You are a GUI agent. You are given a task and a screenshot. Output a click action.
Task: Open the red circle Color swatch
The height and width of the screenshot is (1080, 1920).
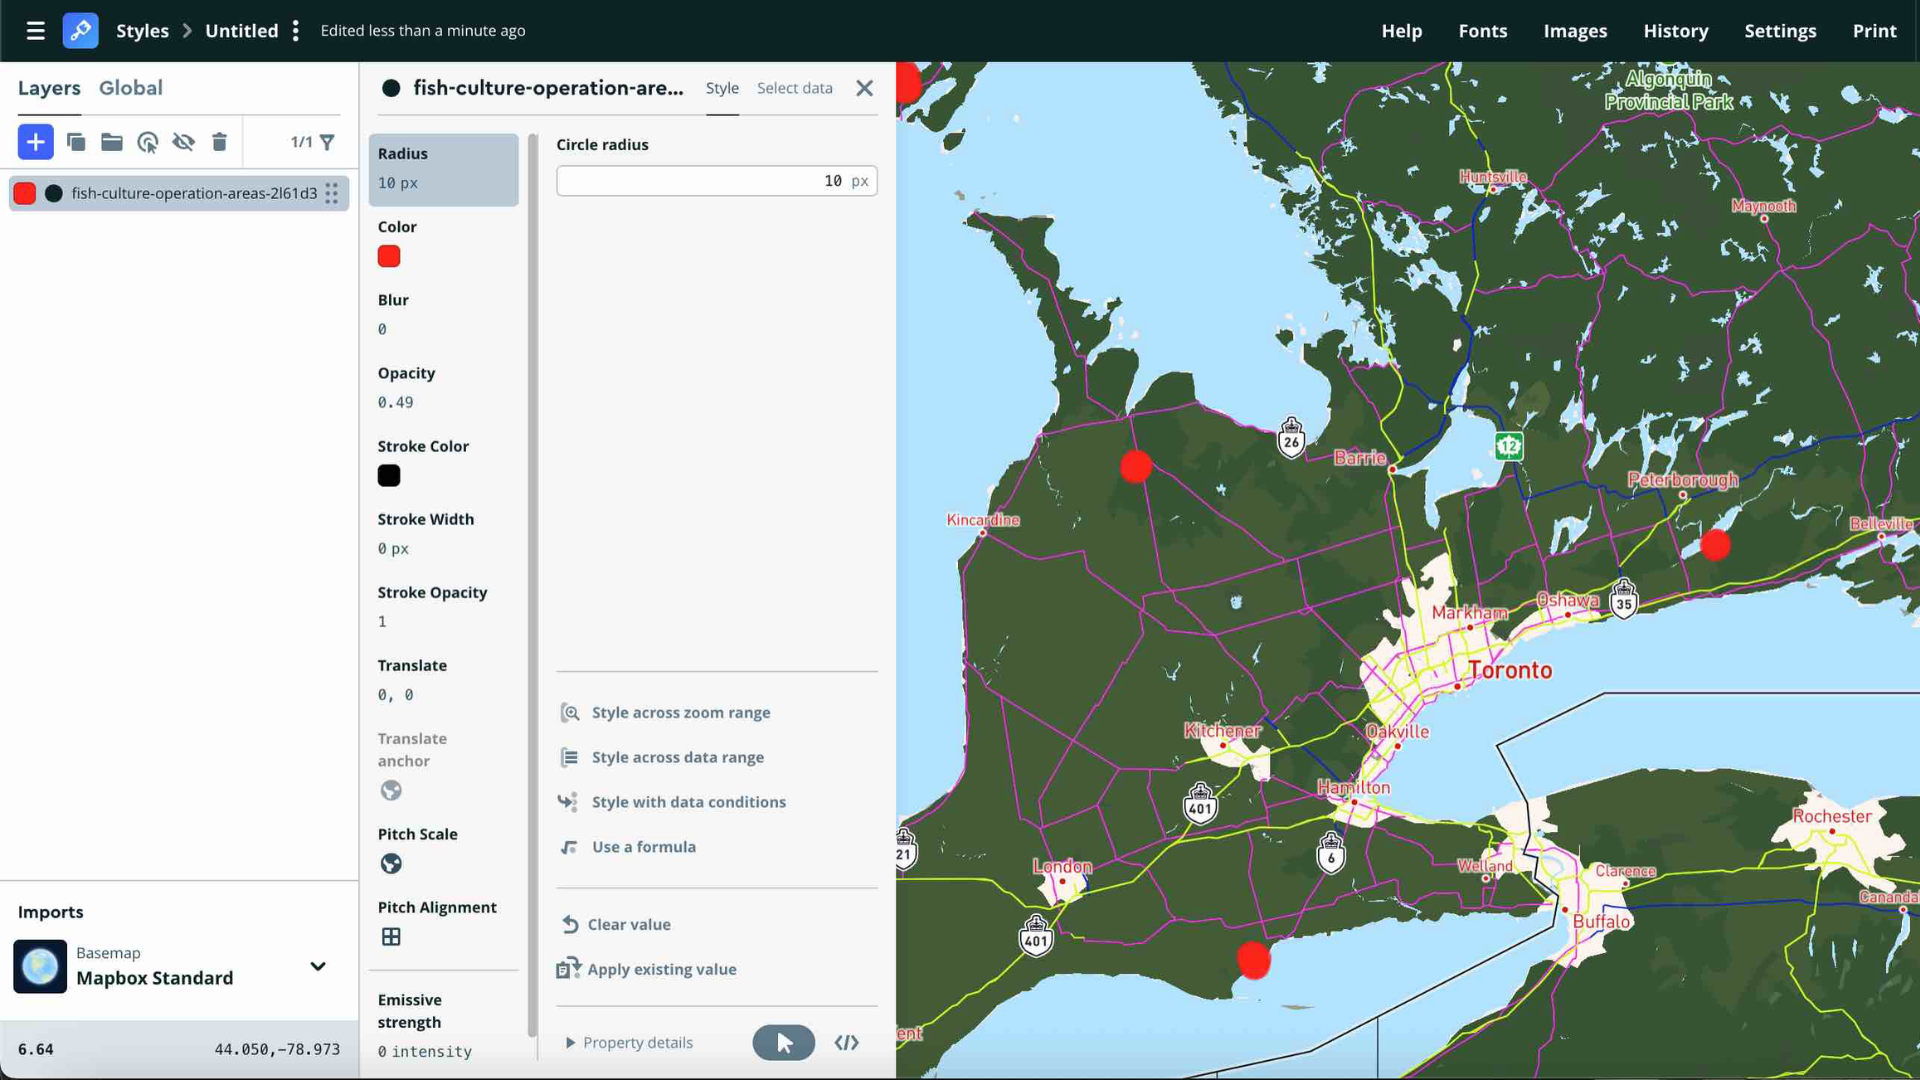click(389, 256)
